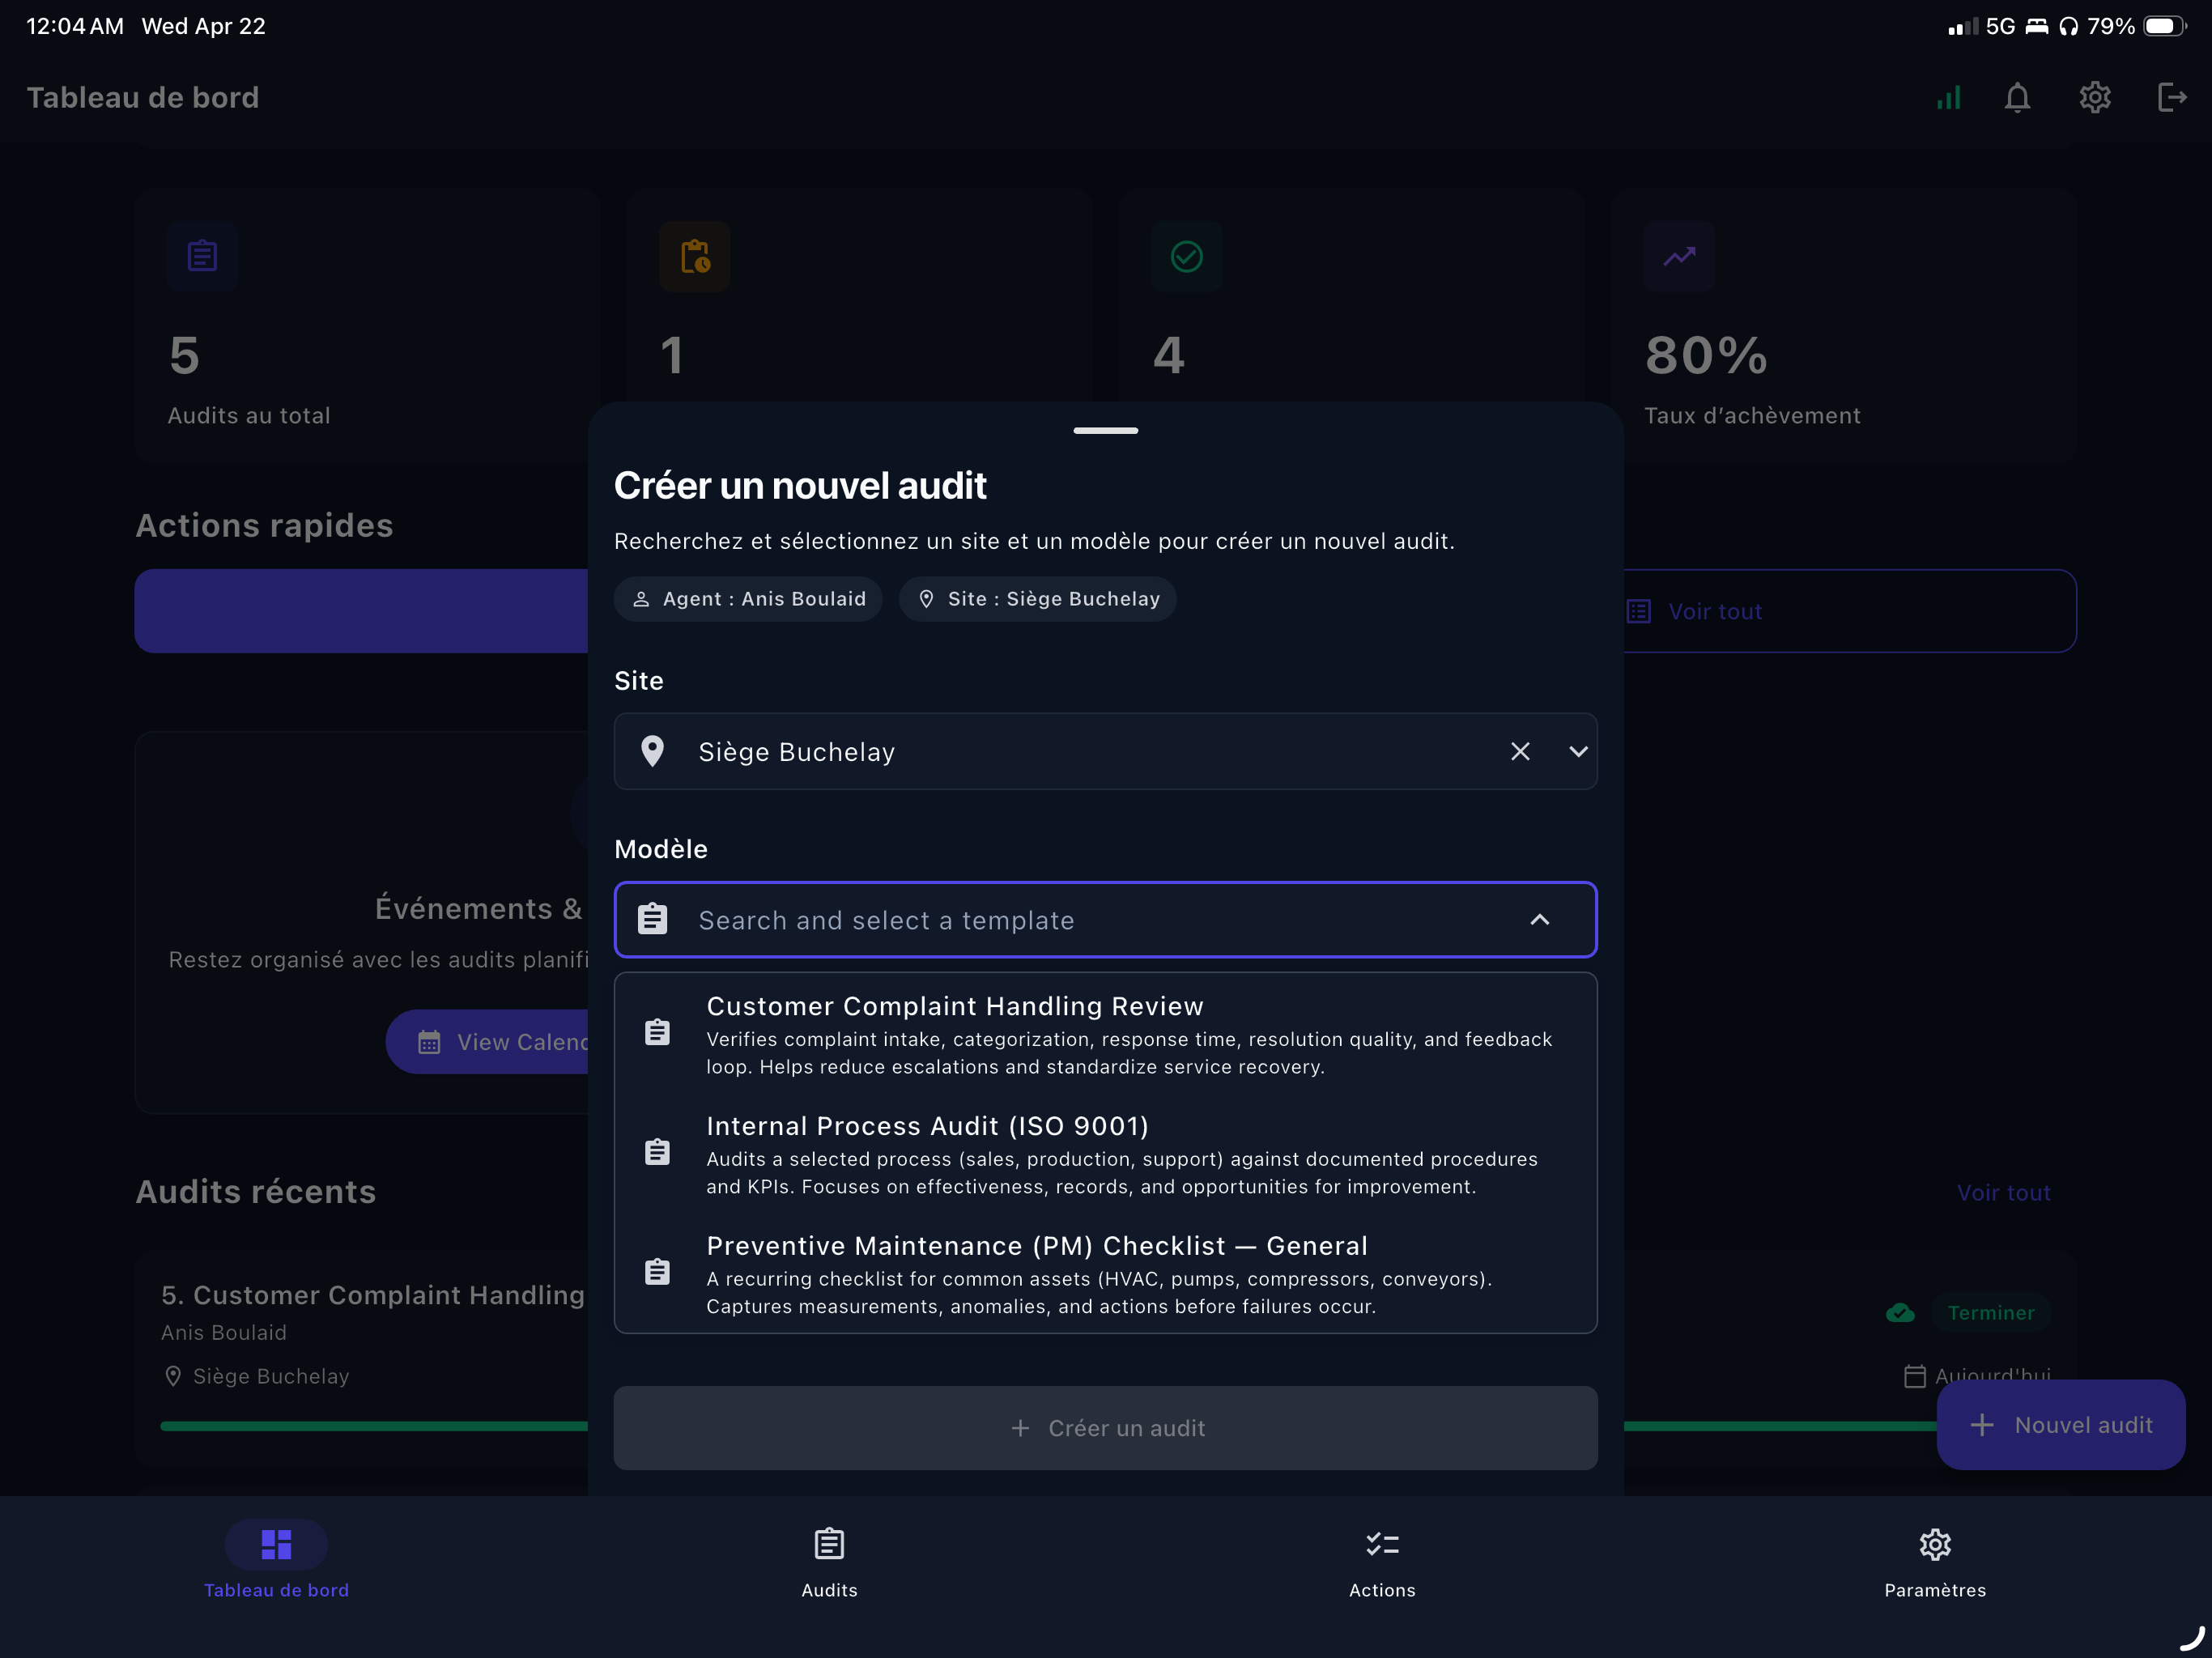Click the completion rate trend icon

(1679, 256)
